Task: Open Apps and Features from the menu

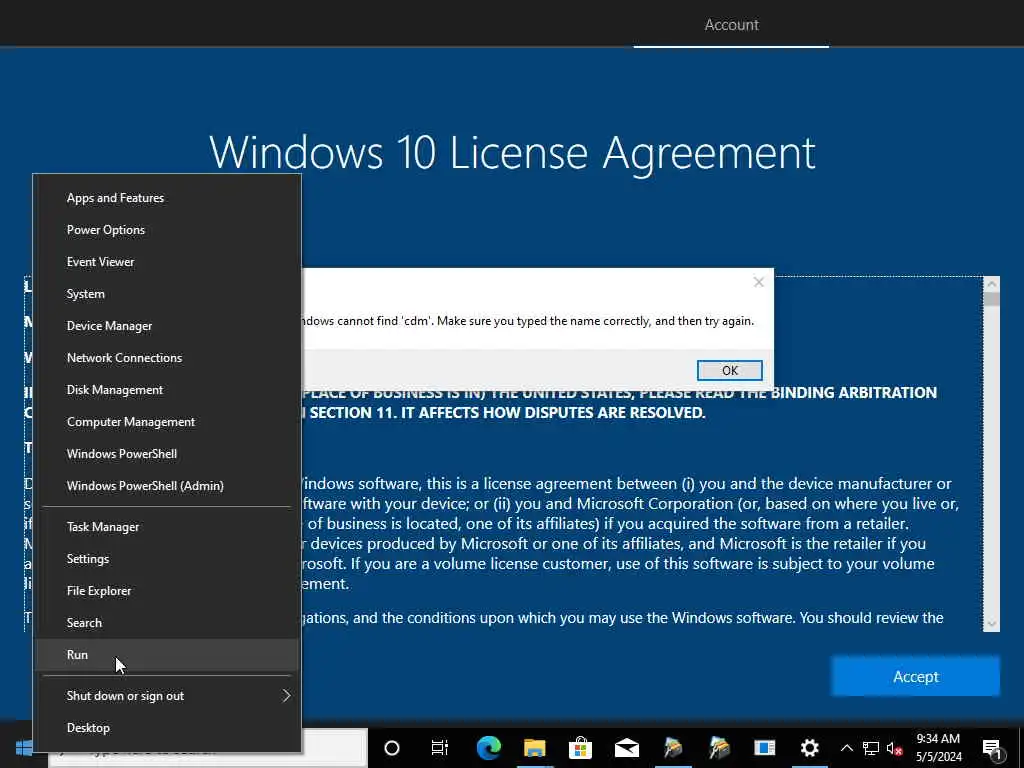Action: click(x=167, y=198)
